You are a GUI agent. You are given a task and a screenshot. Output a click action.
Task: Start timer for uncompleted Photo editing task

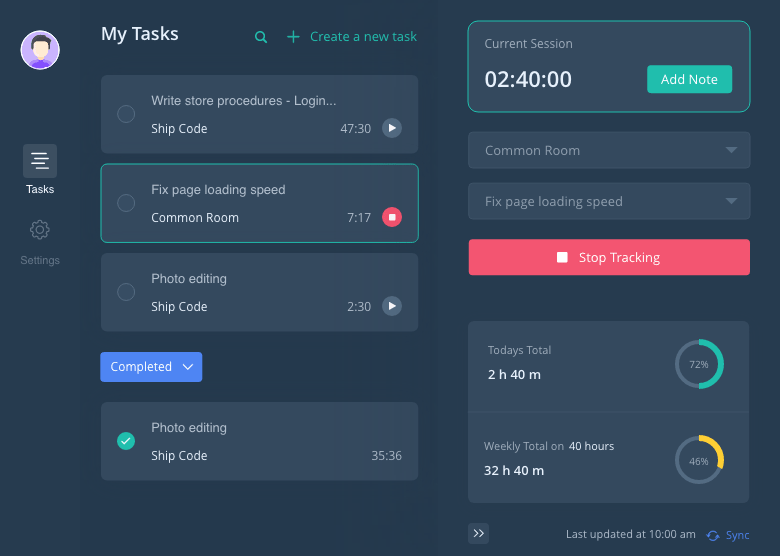[392, 306]
